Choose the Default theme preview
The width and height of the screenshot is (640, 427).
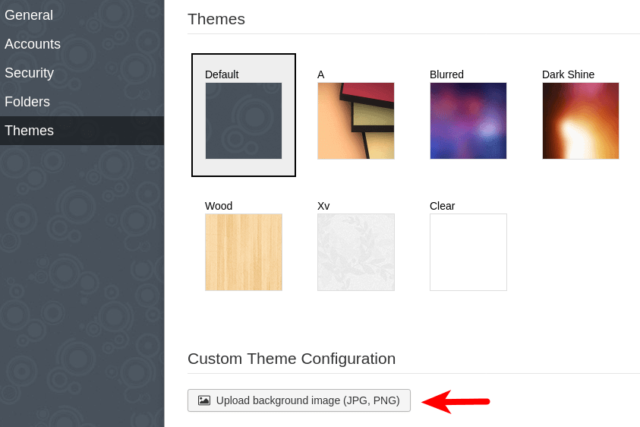pyautogui.click(x=243, y=121)
